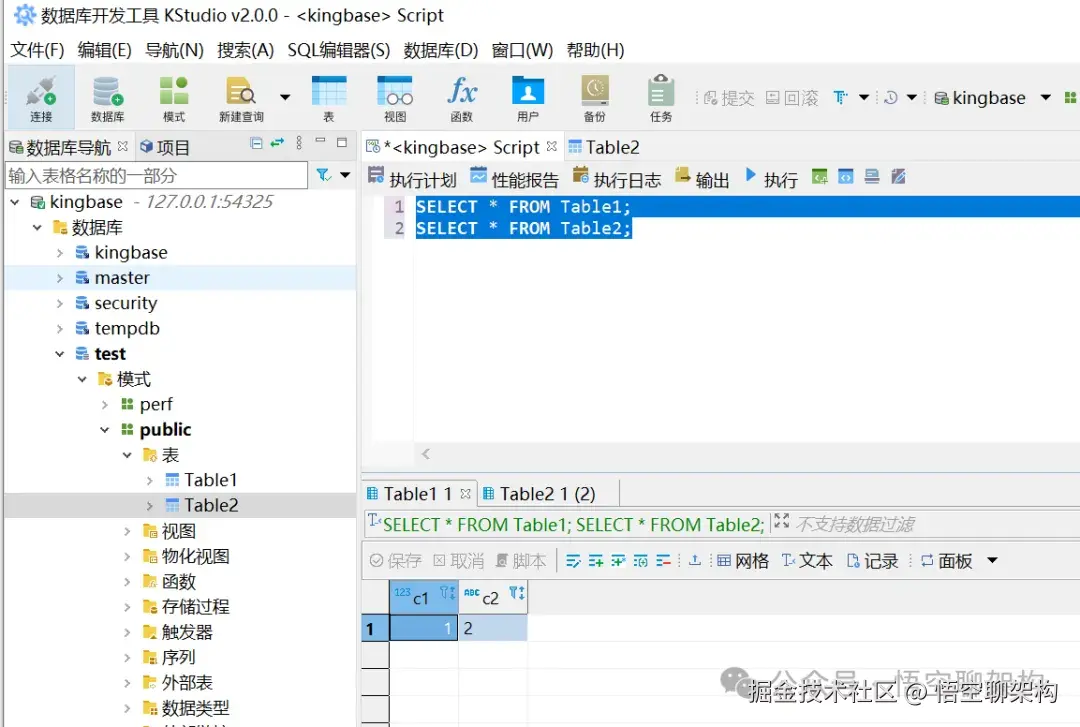Select Table2 in the navigator tree

pyautogui.click(x=211, y=506)
